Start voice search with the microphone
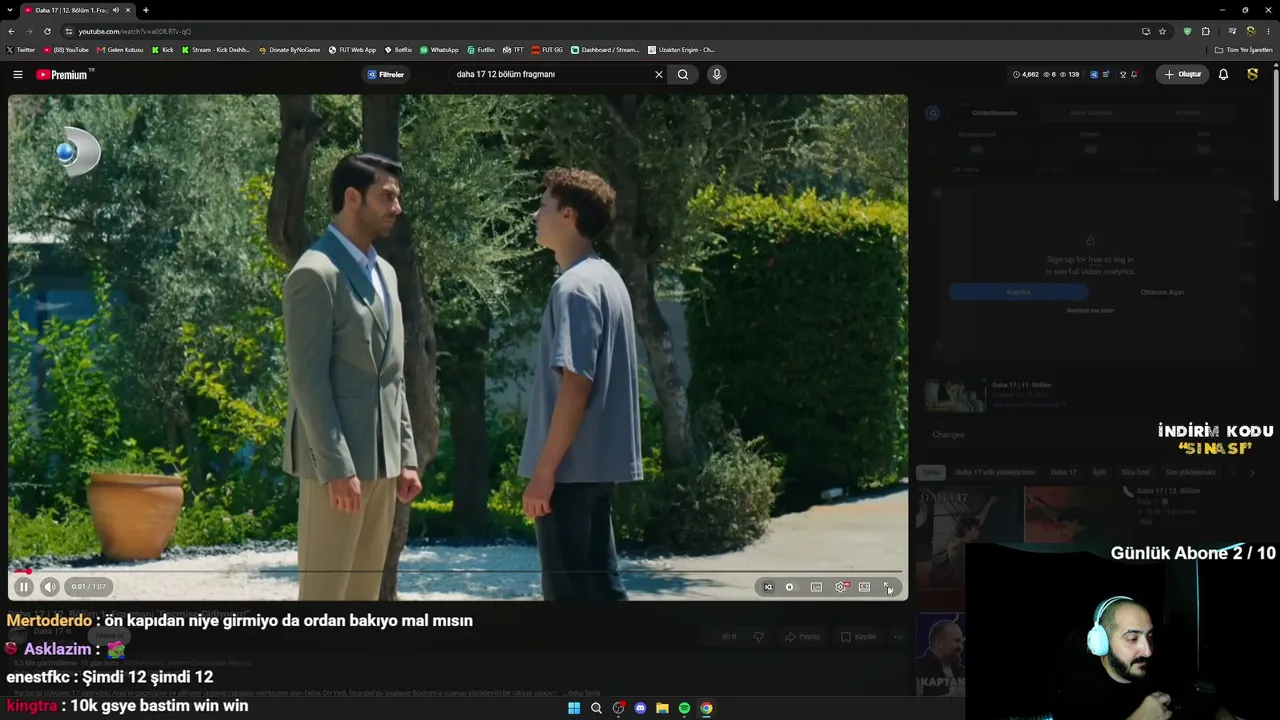The width and height of the screenshot is (1280, 720). point(716,74)
